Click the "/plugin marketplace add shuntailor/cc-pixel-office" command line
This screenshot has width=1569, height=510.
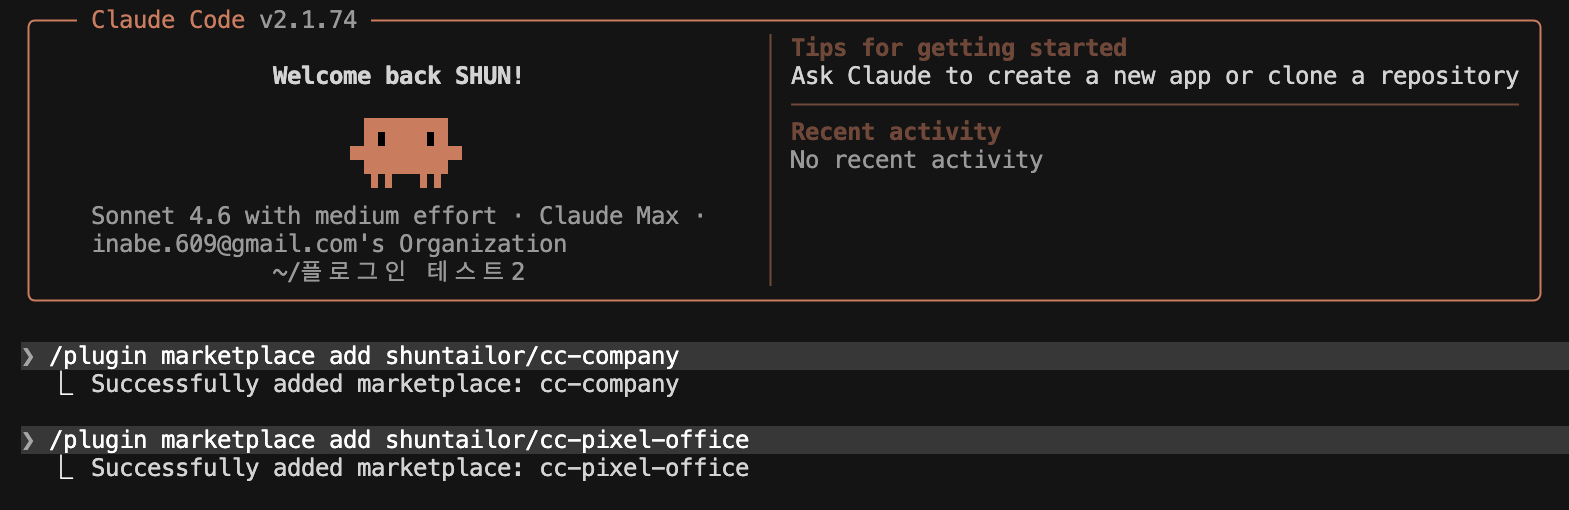(x=399, y=440)
